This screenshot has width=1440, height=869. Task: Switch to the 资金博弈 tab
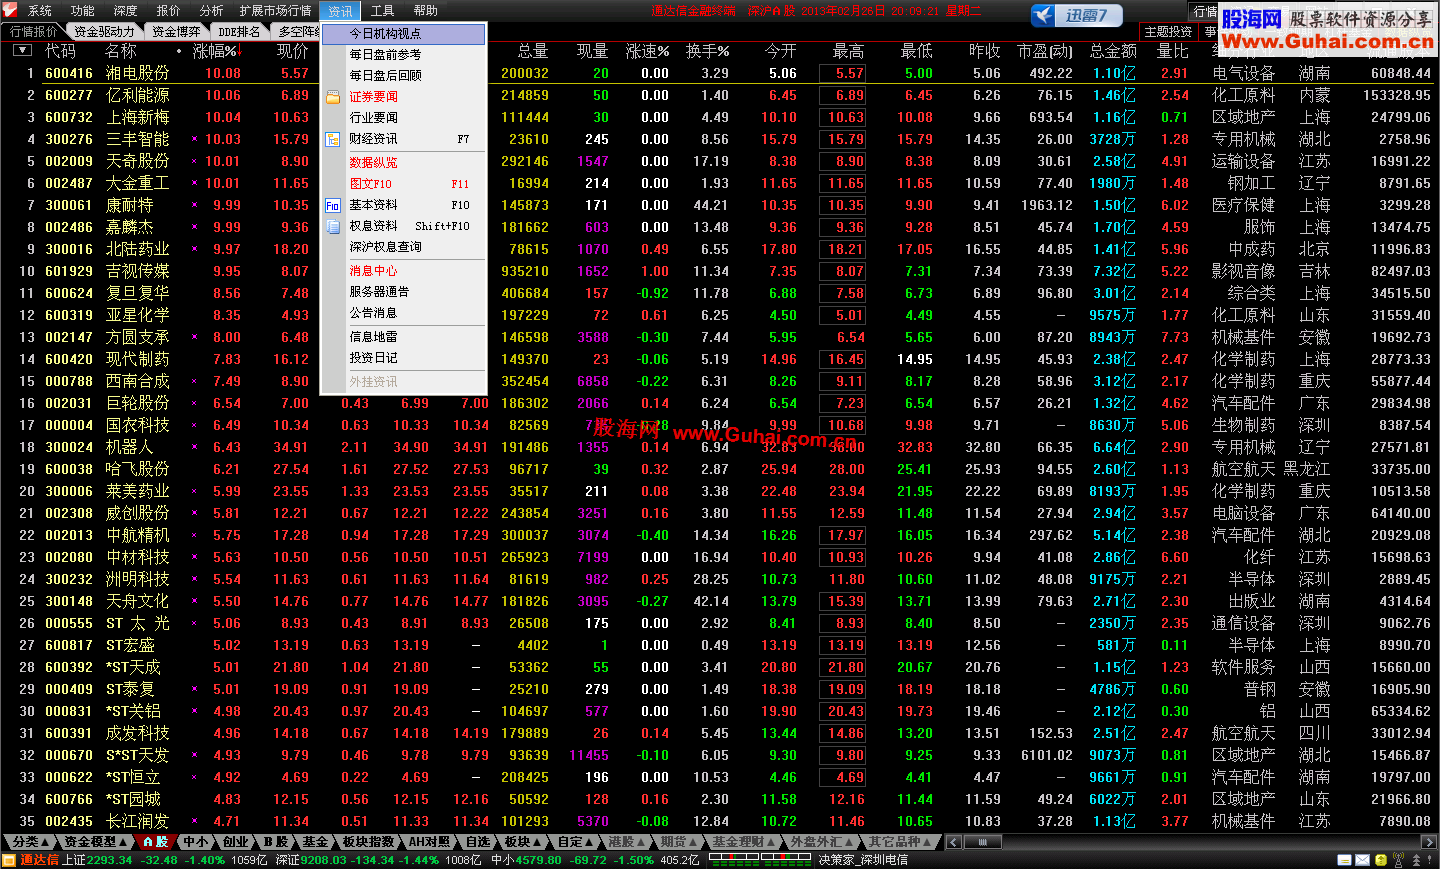click(176, 32)
